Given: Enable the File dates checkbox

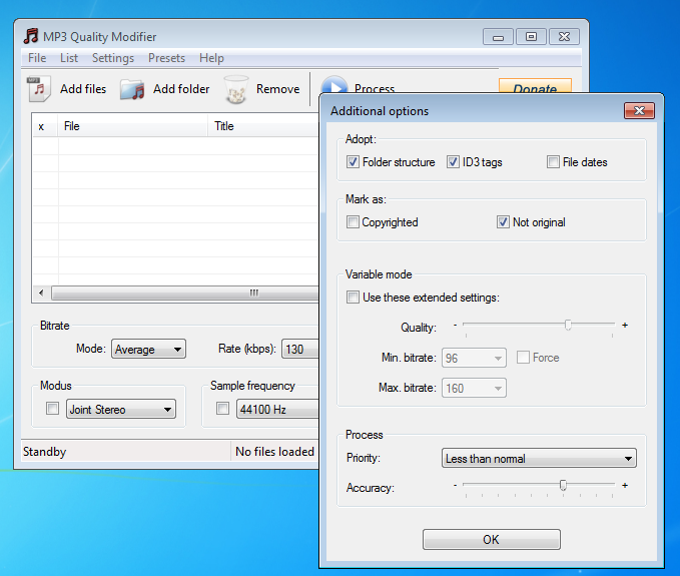Looking at the screenshot, I should pyautogui.click(x=553, y=162).
